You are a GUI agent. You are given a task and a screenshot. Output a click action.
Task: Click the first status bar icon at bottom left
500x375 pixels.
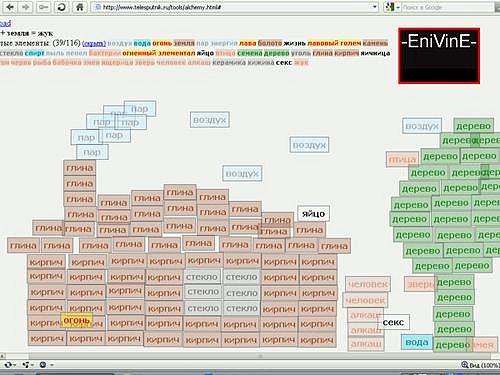click(x=8, y=365)
